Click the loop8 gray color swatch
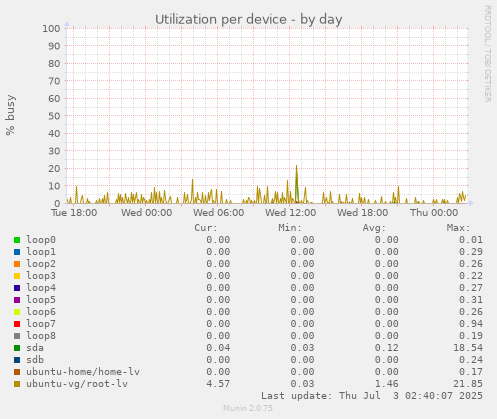This screenshot has width=497, height=419. pos(17,336)
